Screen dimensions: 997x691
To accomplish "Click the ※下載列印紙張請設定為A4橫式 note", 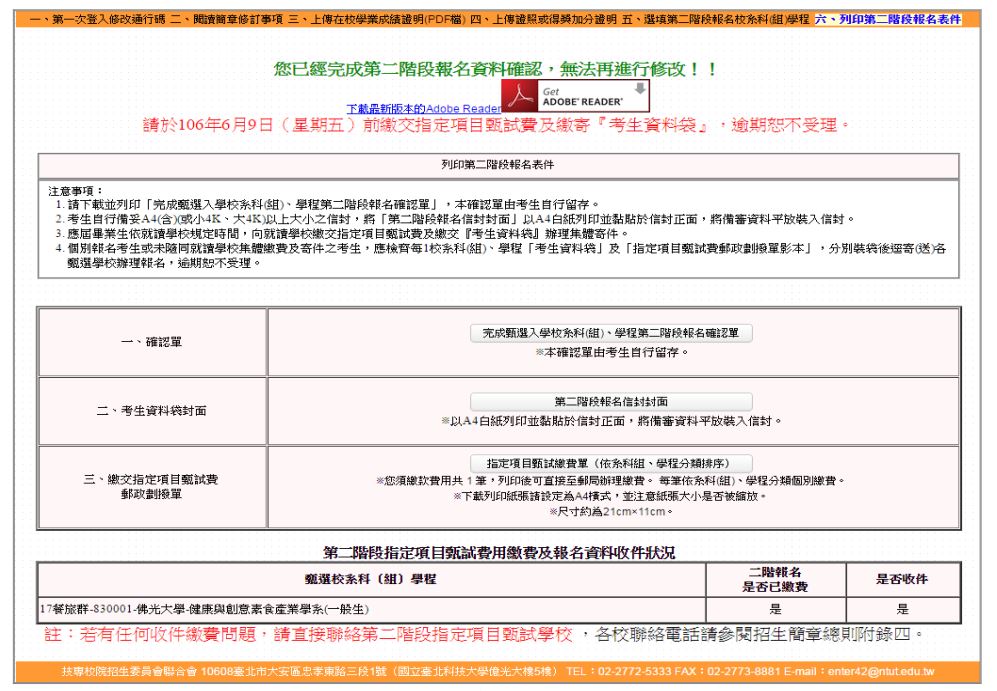I will tap(610, 496).
